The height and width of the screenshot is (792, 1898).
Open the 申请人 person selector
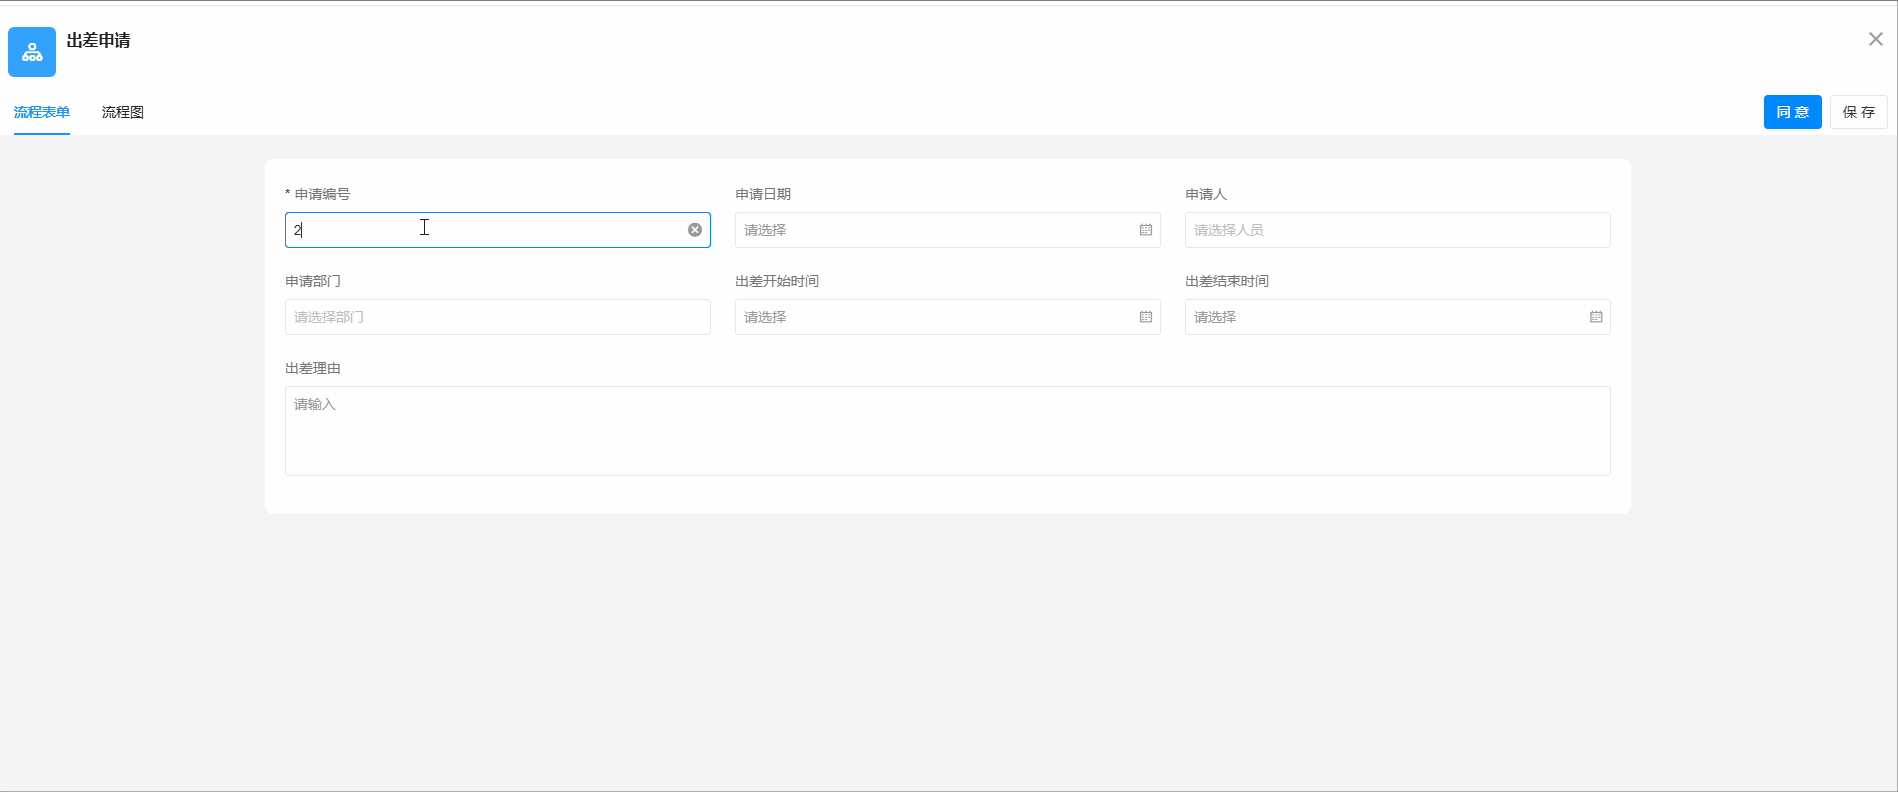coord(1397,230)
